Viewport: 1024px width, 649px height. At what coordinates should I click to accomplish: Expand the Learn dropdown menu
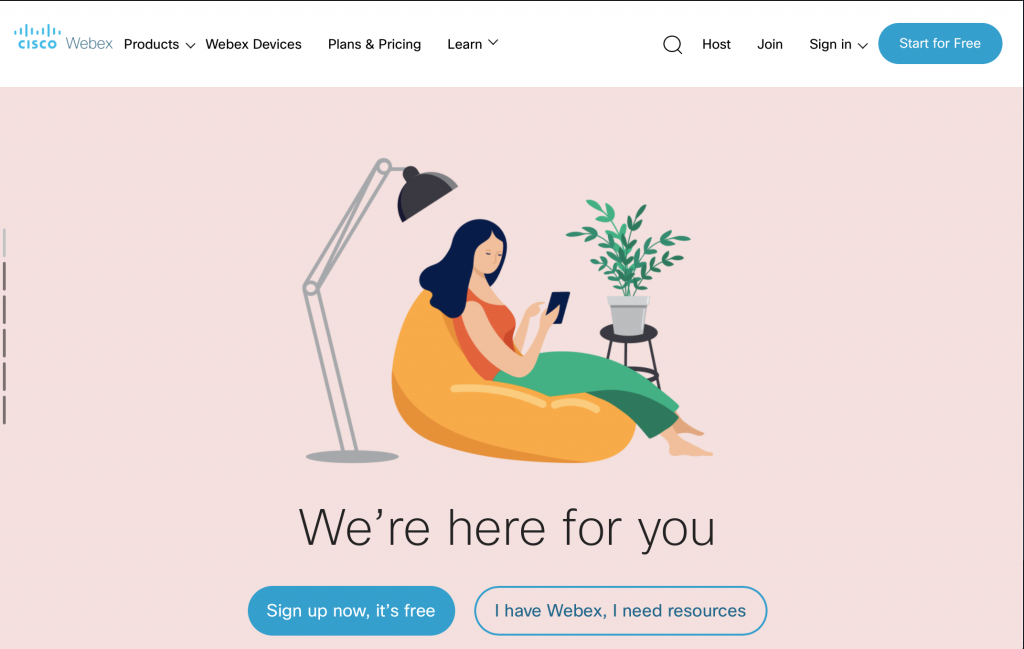tap(472, 44)
